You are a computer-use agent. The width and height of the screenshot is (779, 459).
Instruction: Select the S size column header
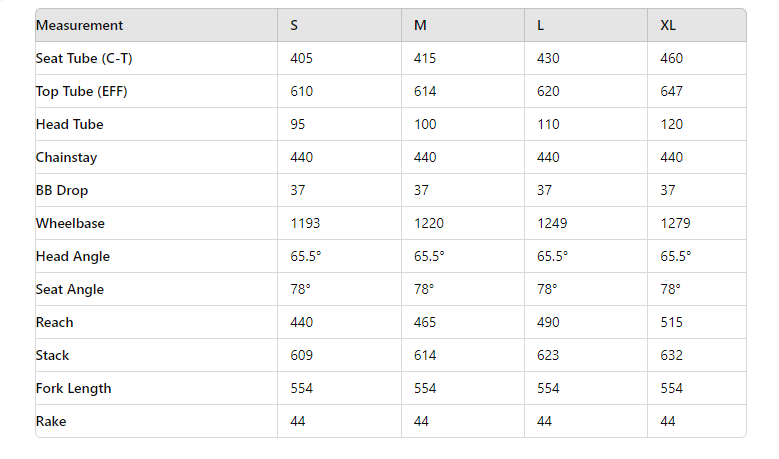[294, 26]
